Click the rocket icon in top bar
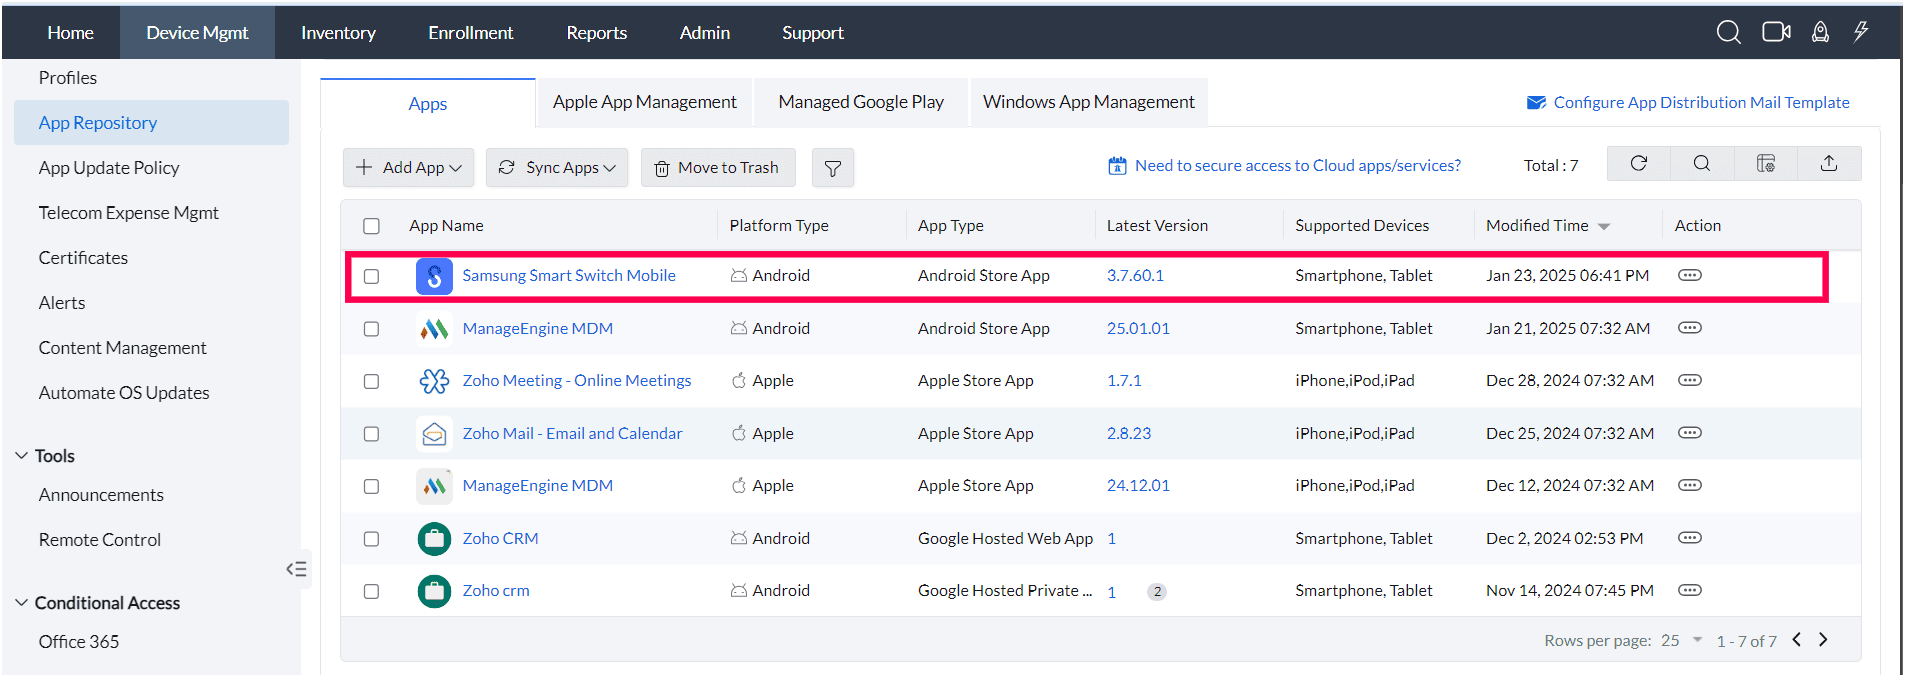This screenshot has height=677, width=1905. coord(1820,32)
